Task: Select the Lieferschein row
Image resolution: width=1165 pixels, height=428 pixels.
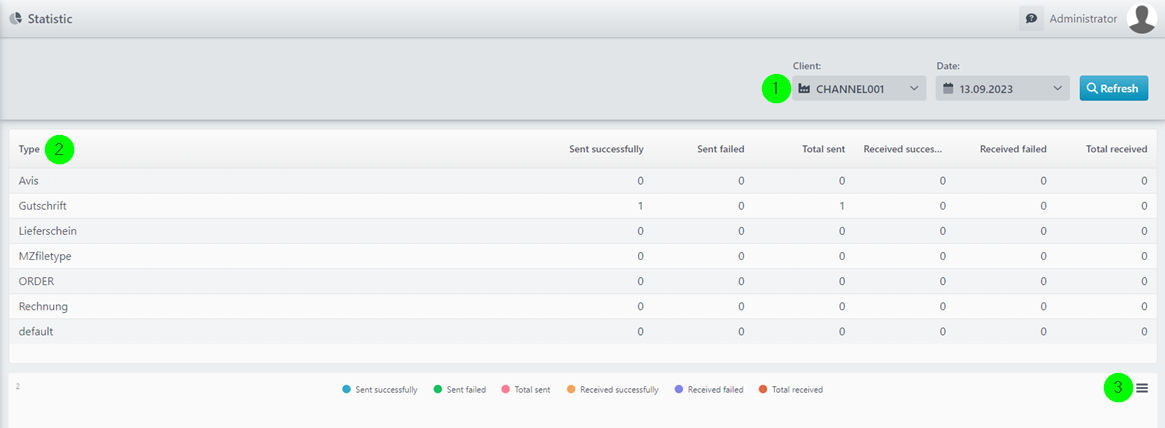Action: pyautogui.click(x=582, y=231)
